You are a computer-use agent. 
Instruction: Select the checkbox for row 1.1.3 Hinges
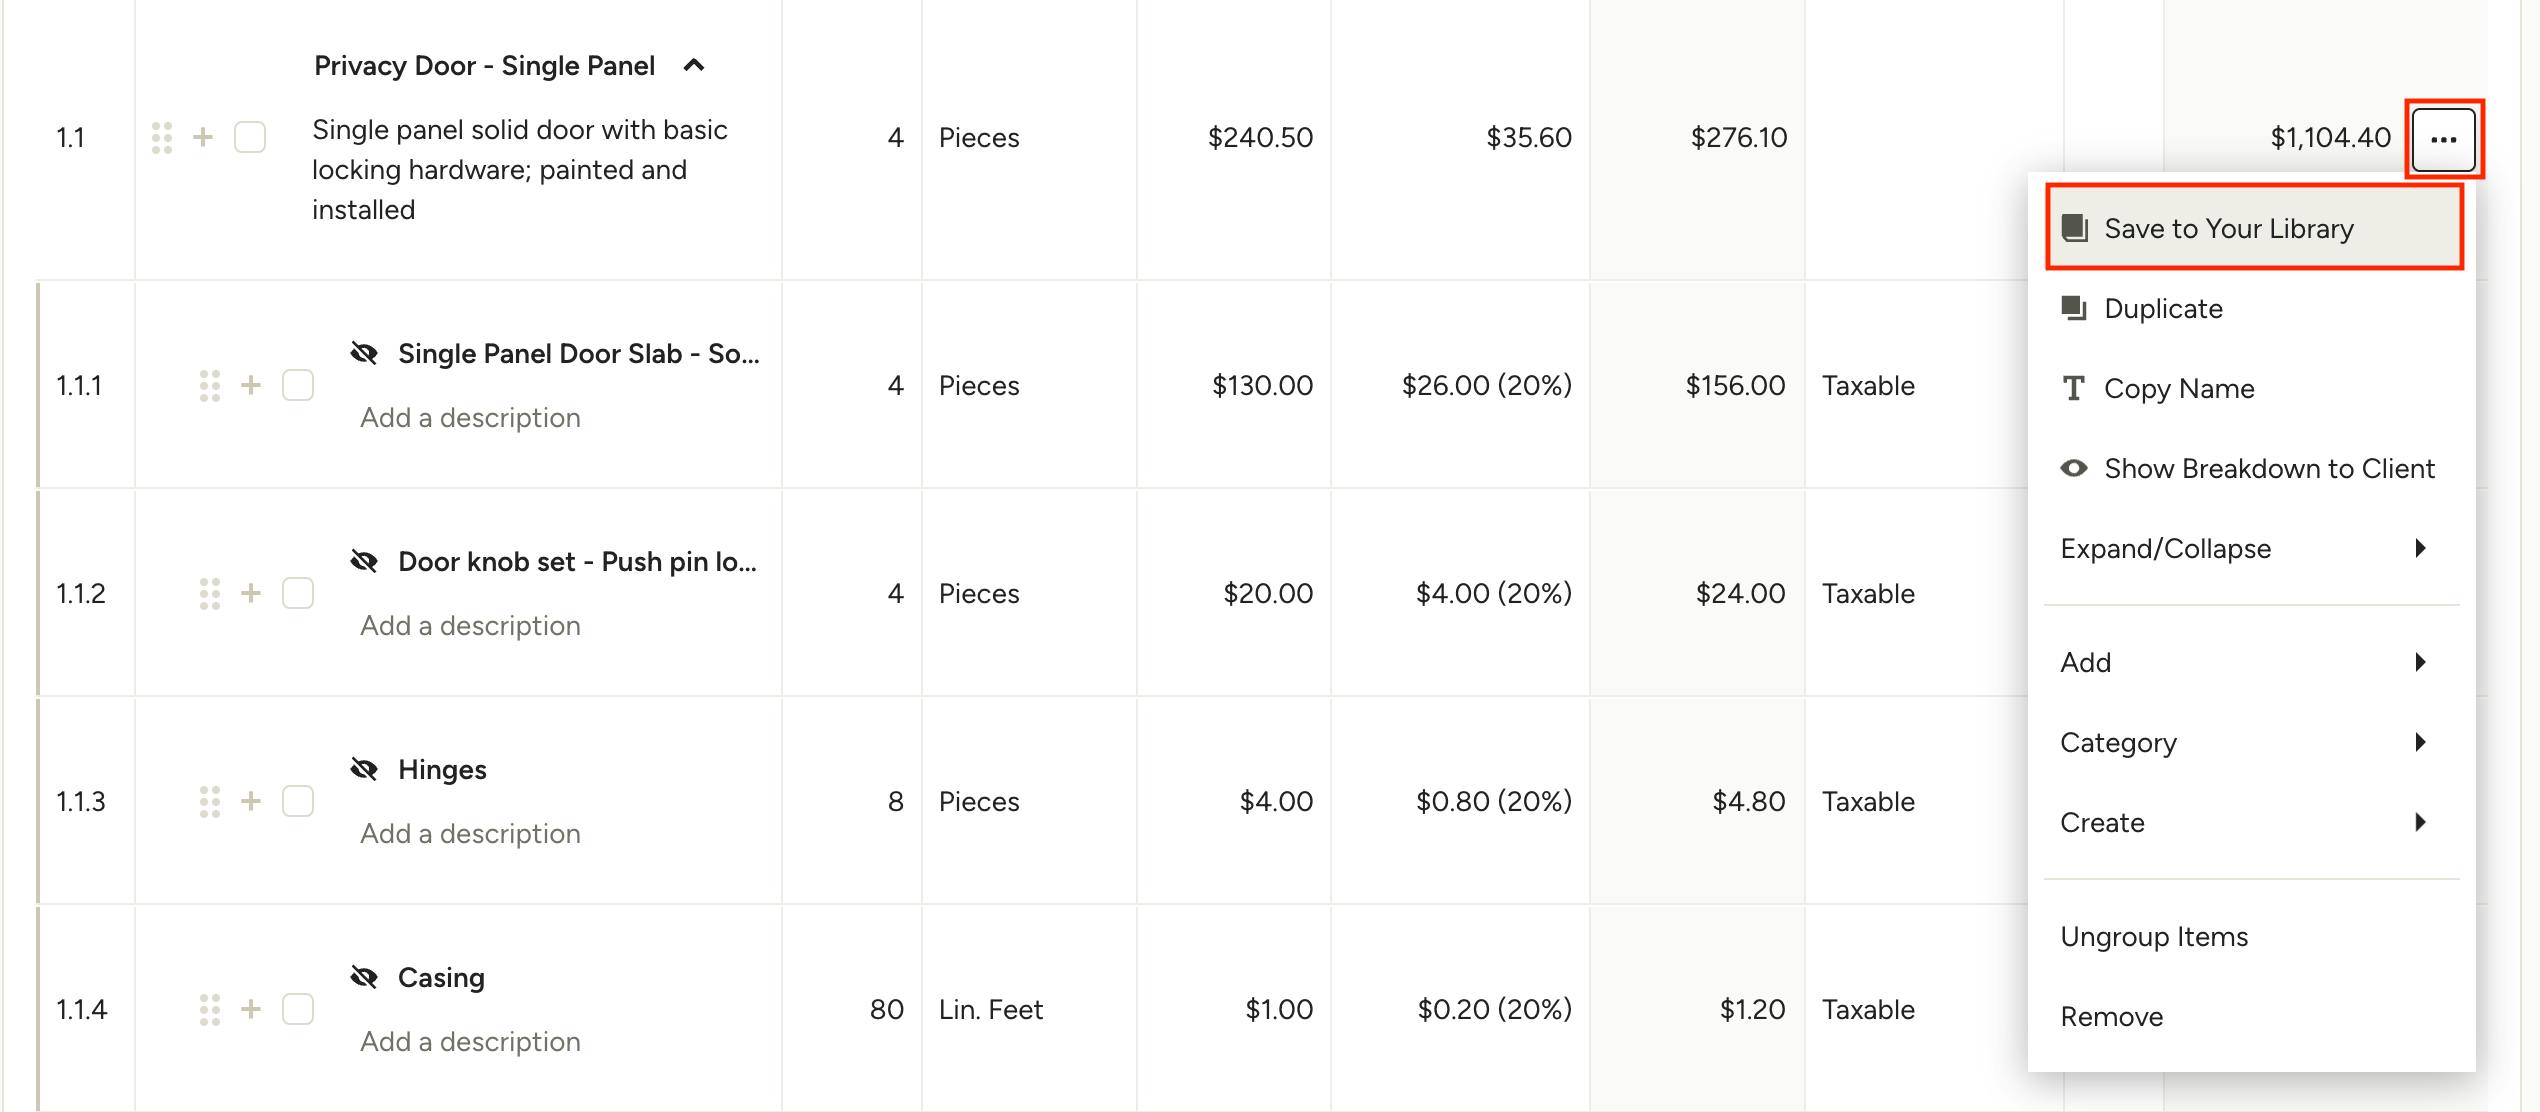298,802
